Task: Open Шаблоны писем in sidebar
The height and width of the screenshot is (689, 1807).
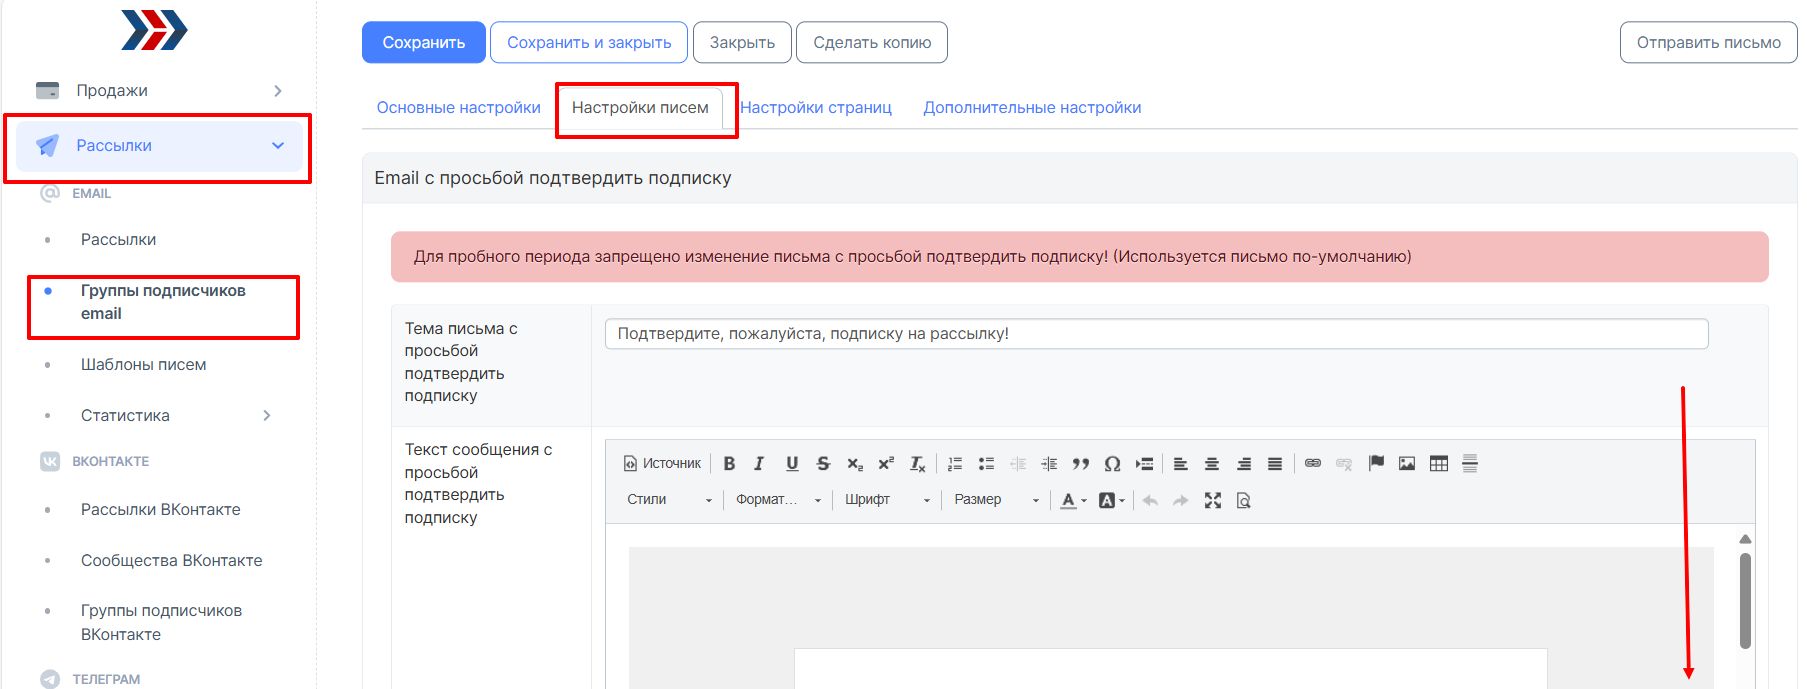Action: point(143,365)
